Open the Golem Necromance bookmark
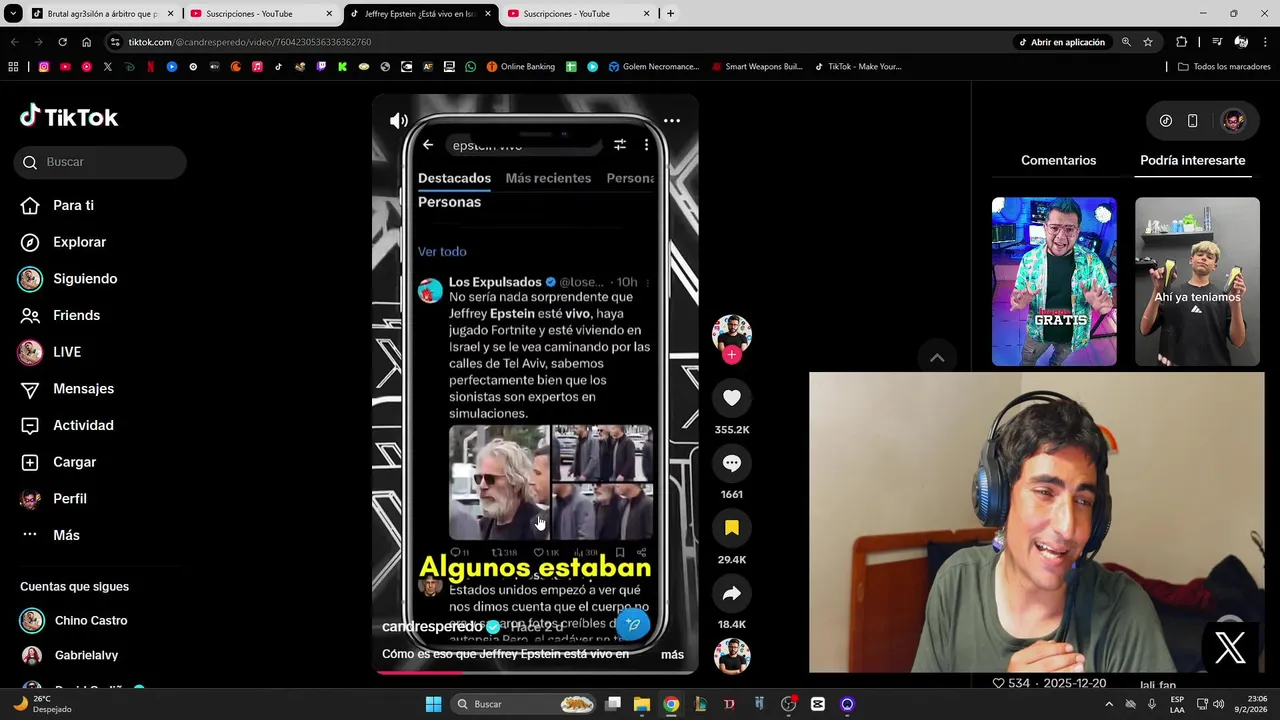The height and width of the screenshot is (720, 1280). [x=654, y=67]
